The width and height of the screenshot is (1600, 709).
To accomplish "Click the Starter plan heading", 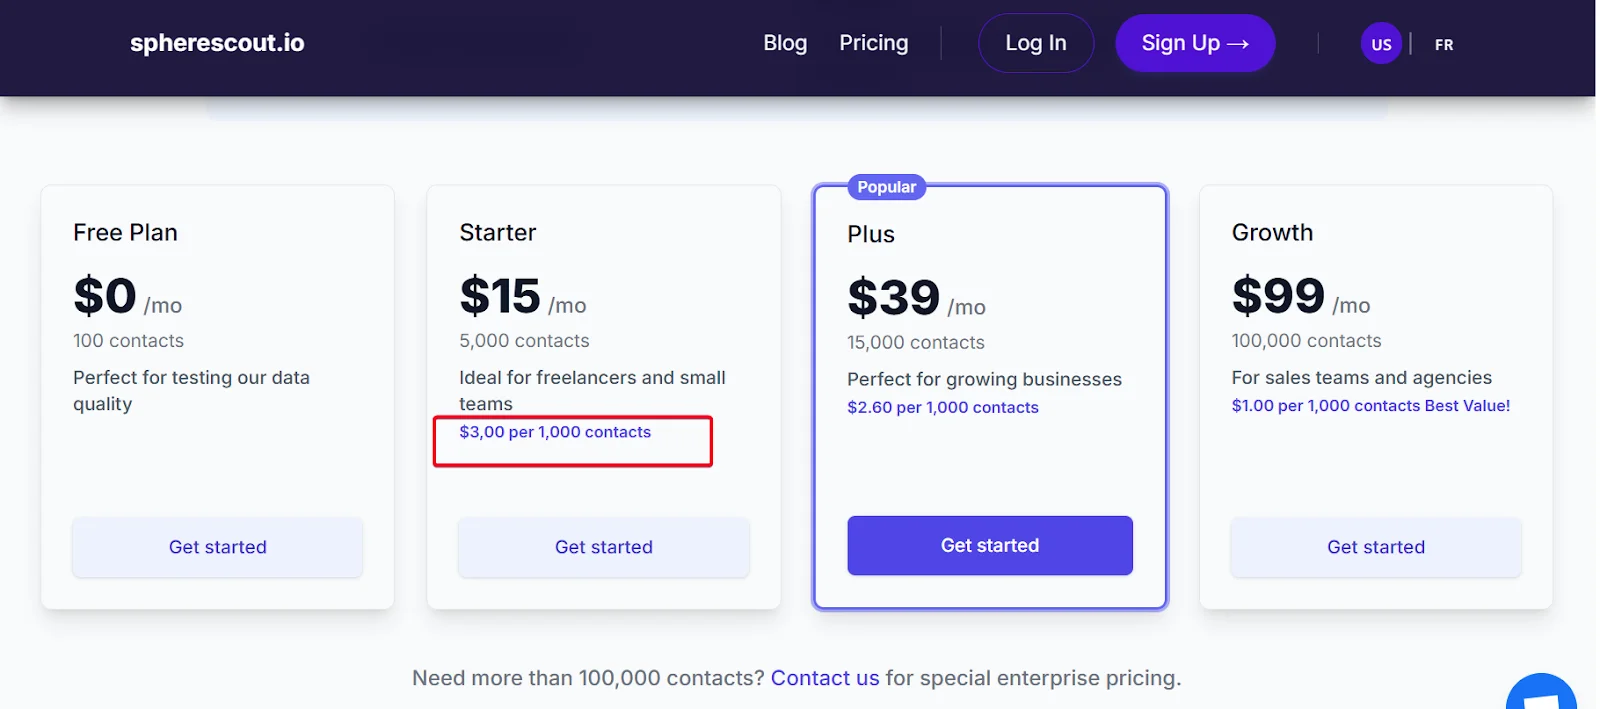I will pyautogui.click(x=498, y=232).
